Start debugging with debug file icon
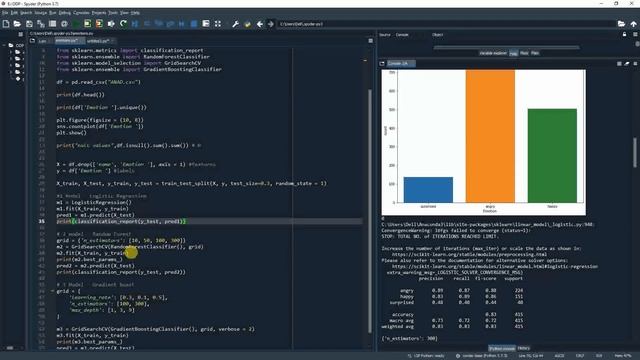640x360 pixels. coord(135,24)
